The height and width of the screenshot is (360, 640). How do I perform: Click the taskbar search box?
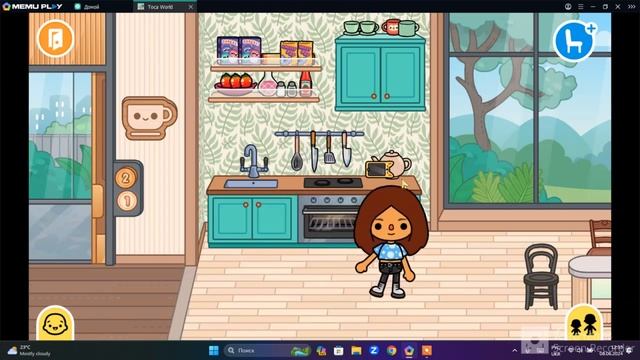[x=266, y=351]
